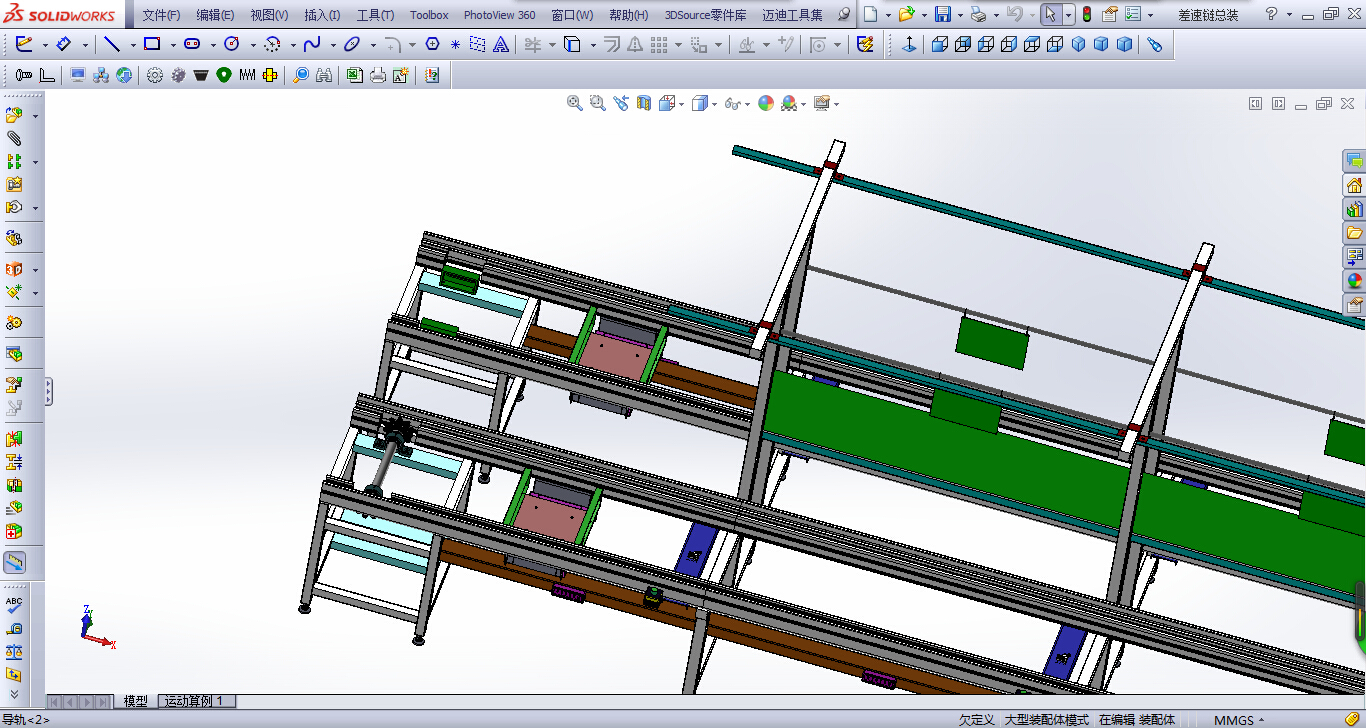The height and width of the screenshot is (728, 1366).
Task: Select the Normal To view icon
Action: click(909, 44)
